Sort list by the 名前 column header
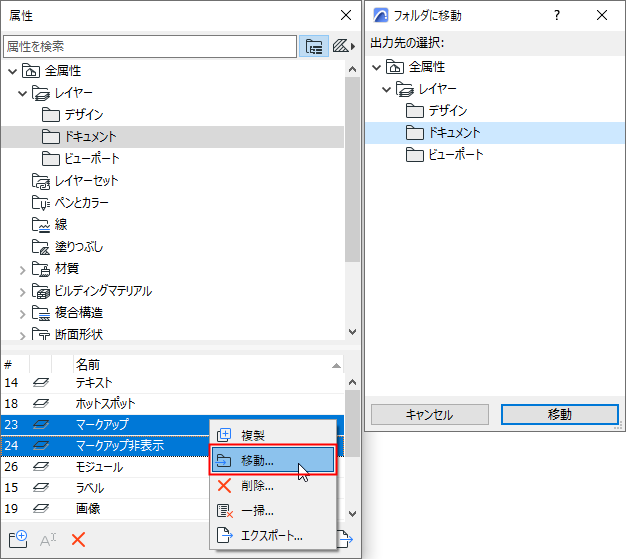This screenshot has width=626, height=559. (208, 364)
